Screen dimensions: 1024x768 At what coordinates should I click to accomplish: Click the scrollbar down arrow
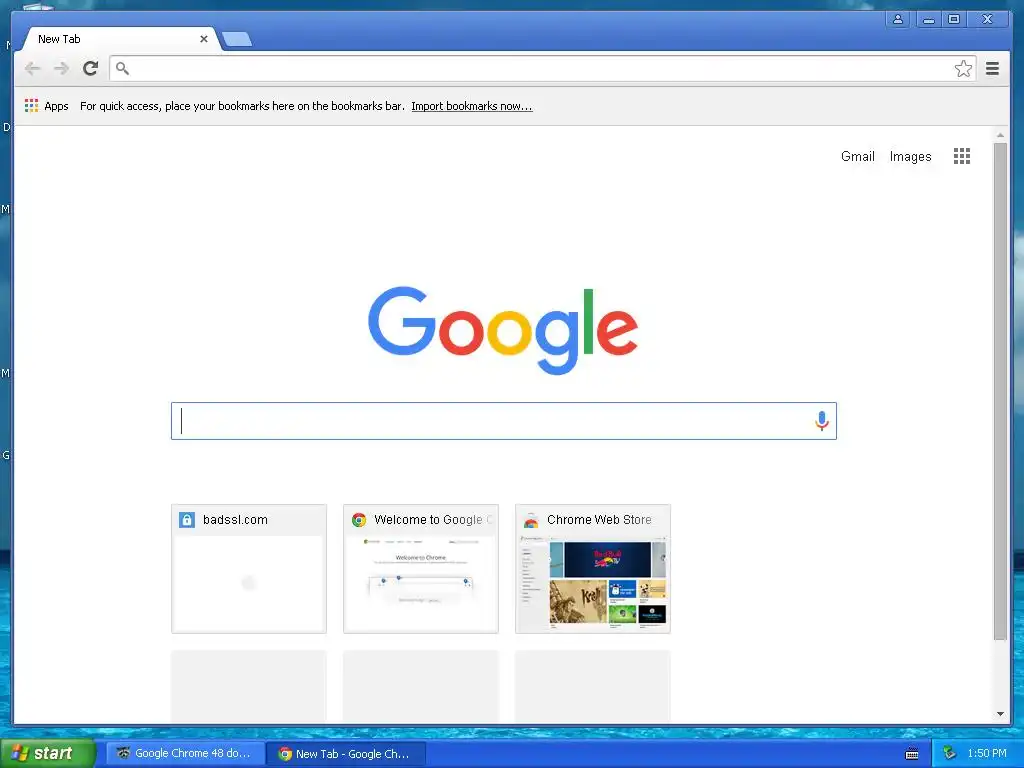coord(1000,714)
